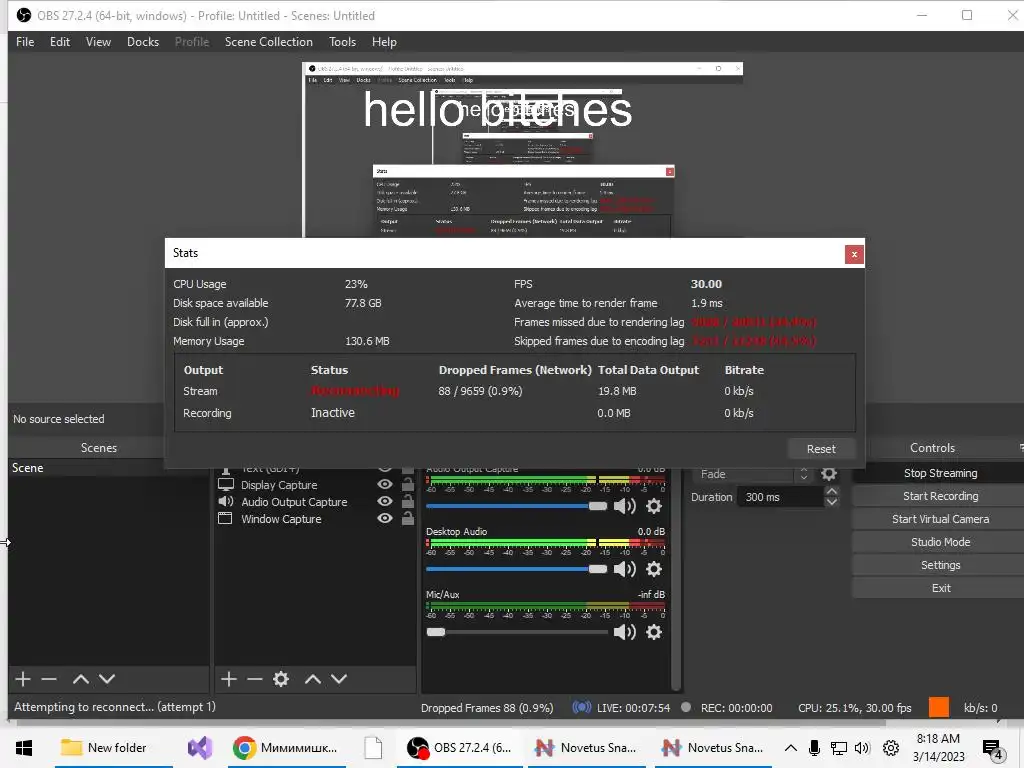Image resolution: width=1024 pixels, height=768 pixels.
Task: Open Mic/Aux mixer gear settings
Action: click(654, 632)
